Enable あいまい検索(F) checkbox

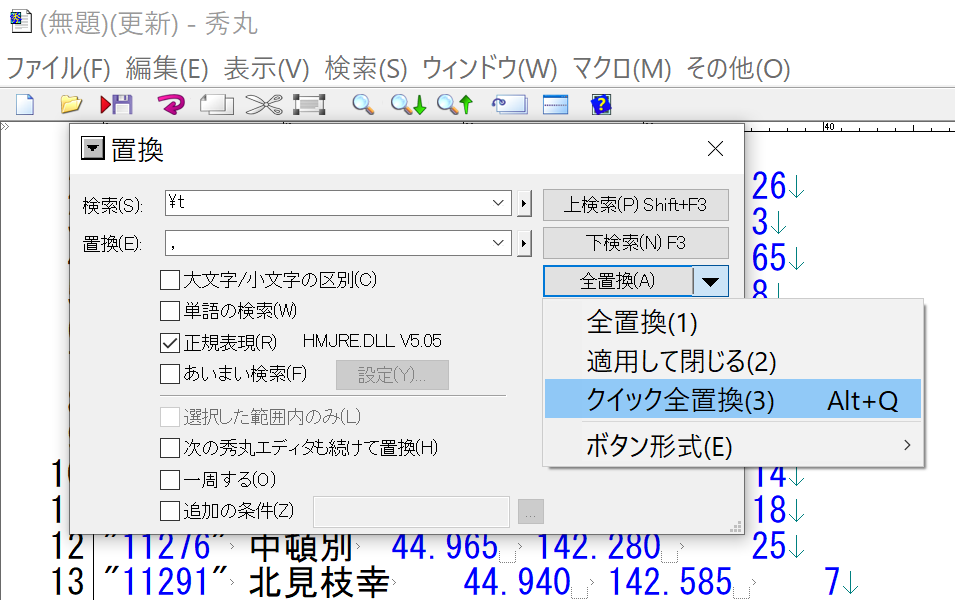point(170,373)
